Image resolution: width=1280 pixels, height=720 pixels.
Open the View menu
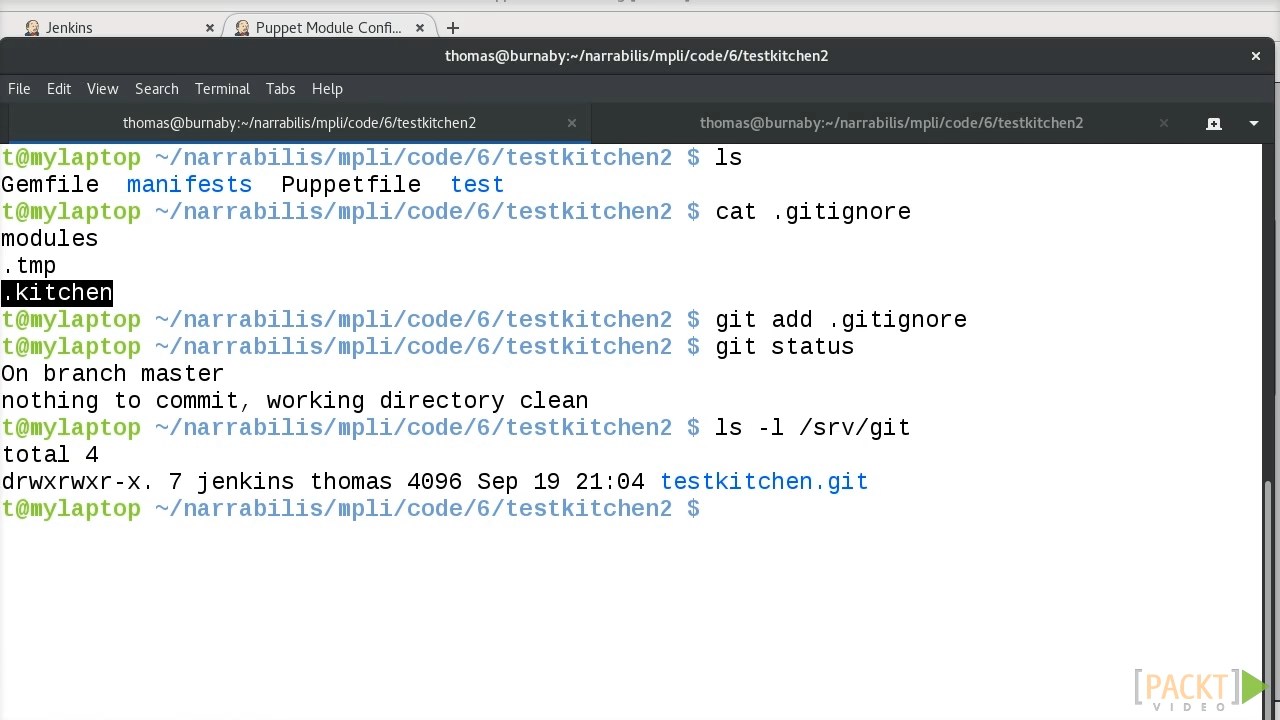click(x=102, y=89)
